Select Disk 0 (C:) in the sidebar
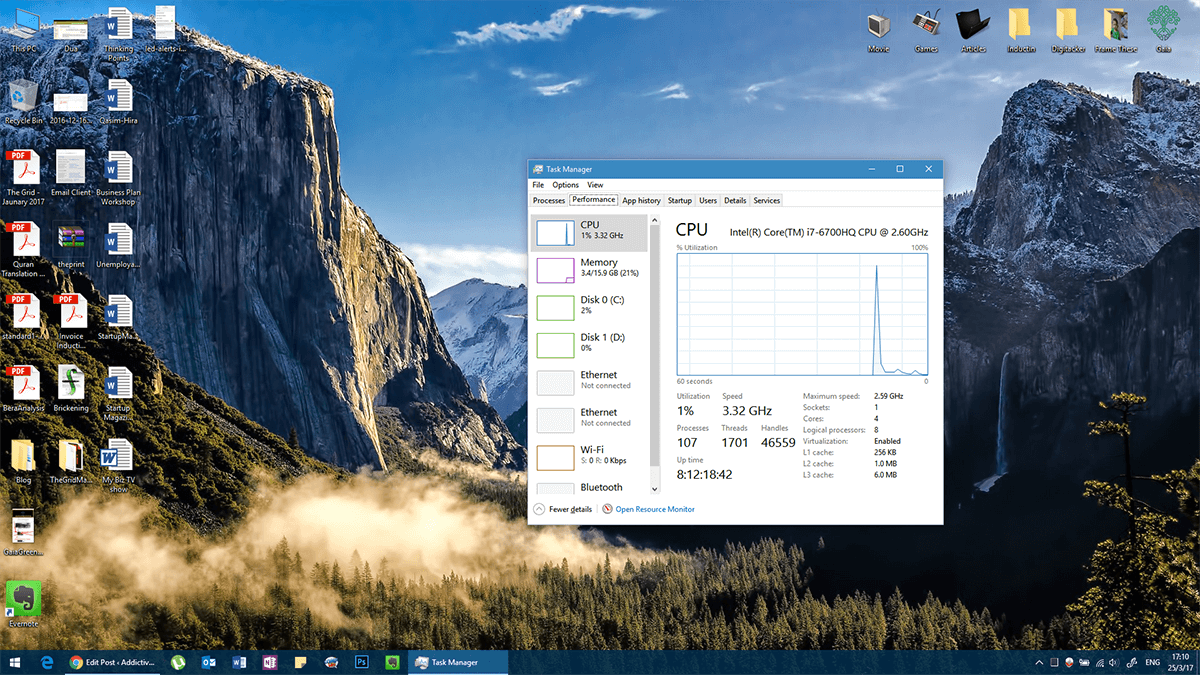 [x=590, y=307]
